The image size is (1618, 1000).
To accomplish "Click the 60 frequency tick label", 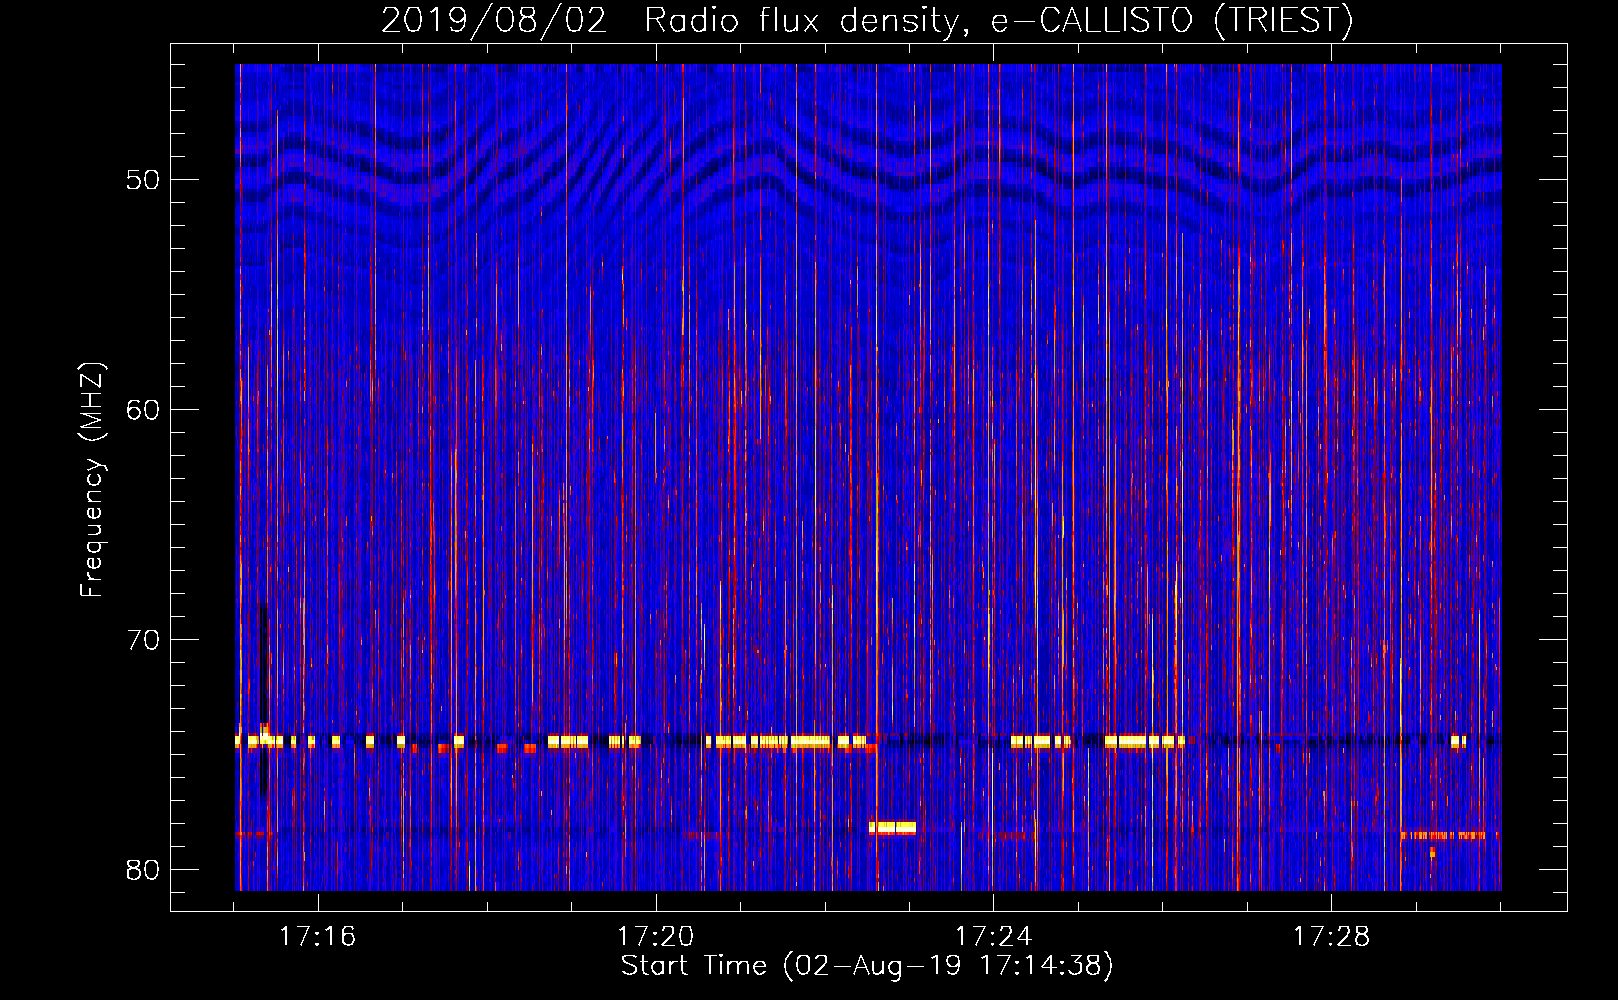I will 143,410.
